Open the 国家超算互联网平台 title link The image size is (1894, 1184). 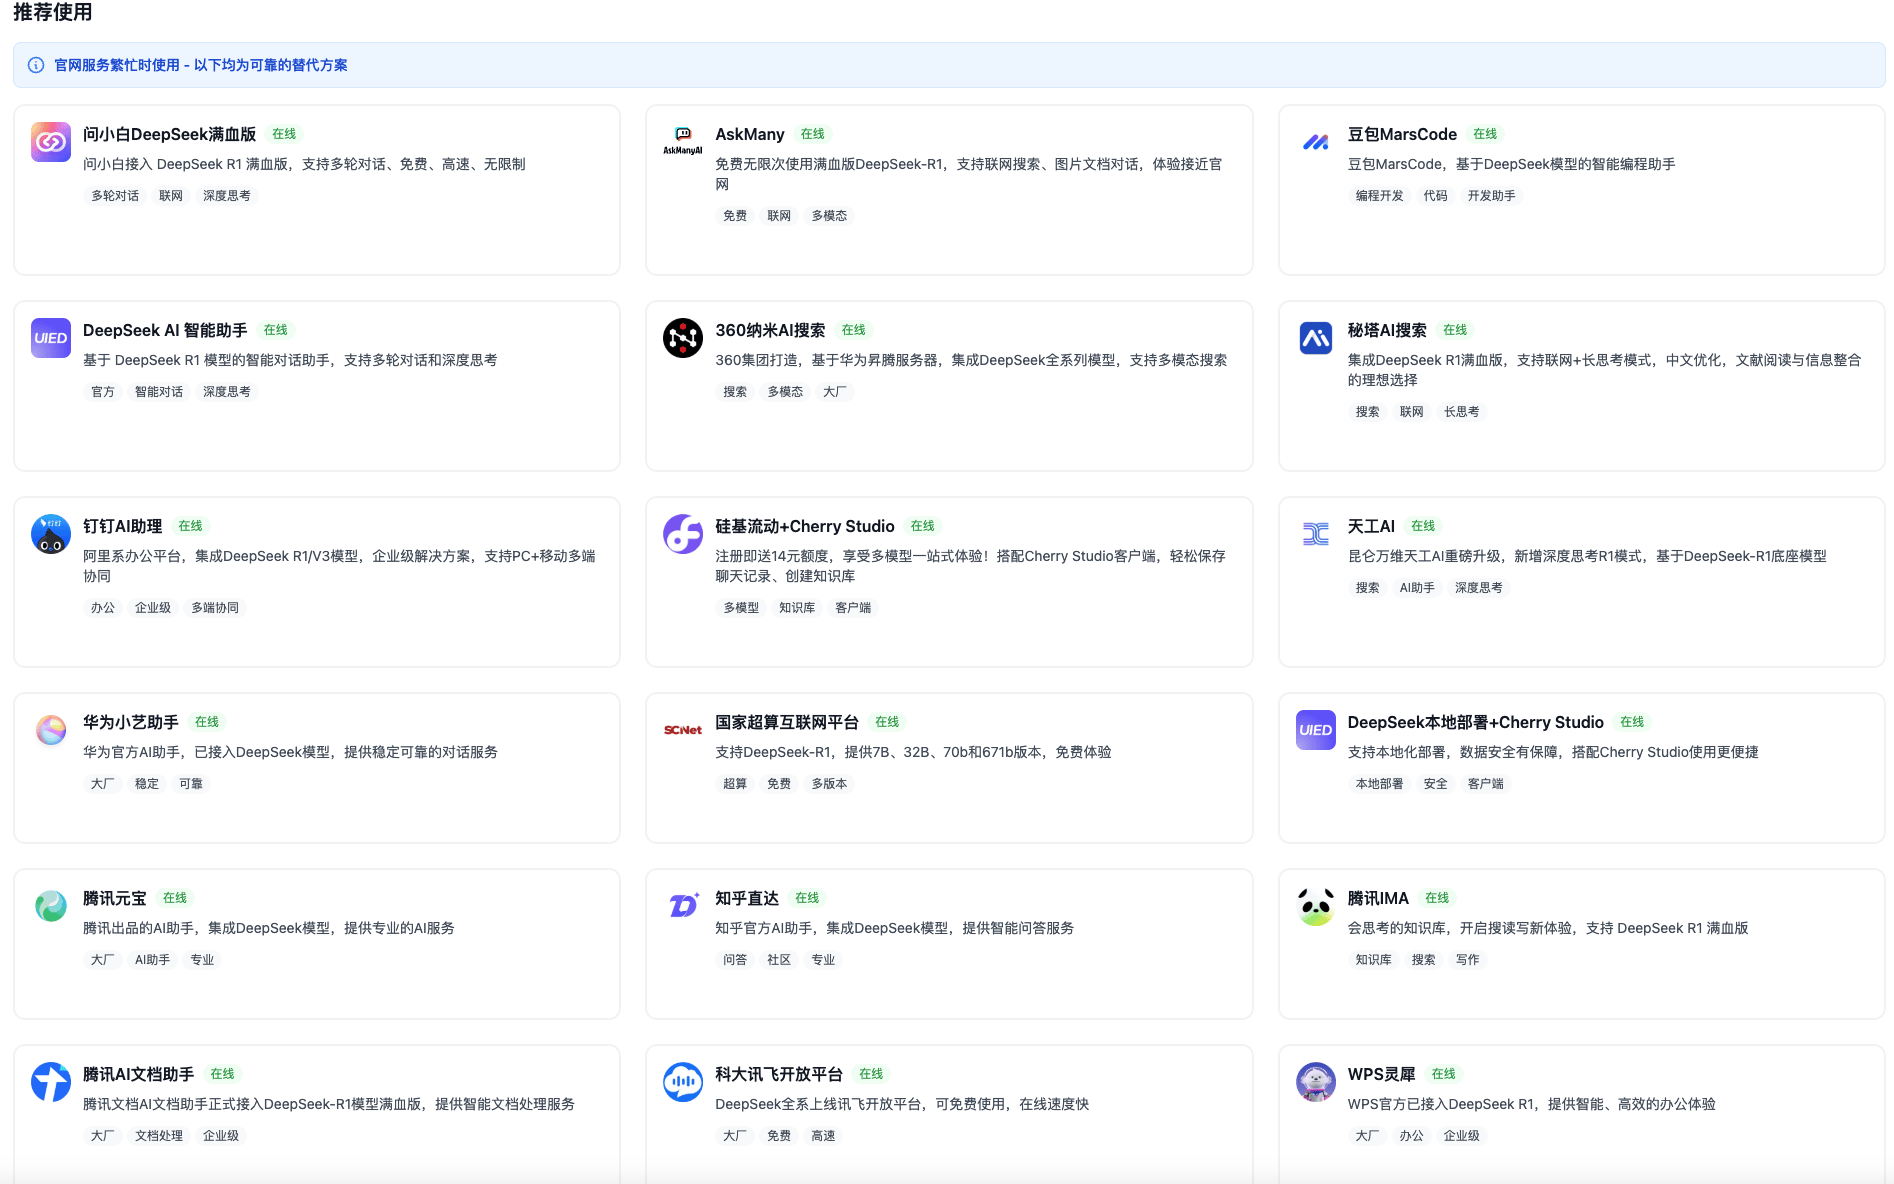787,722
